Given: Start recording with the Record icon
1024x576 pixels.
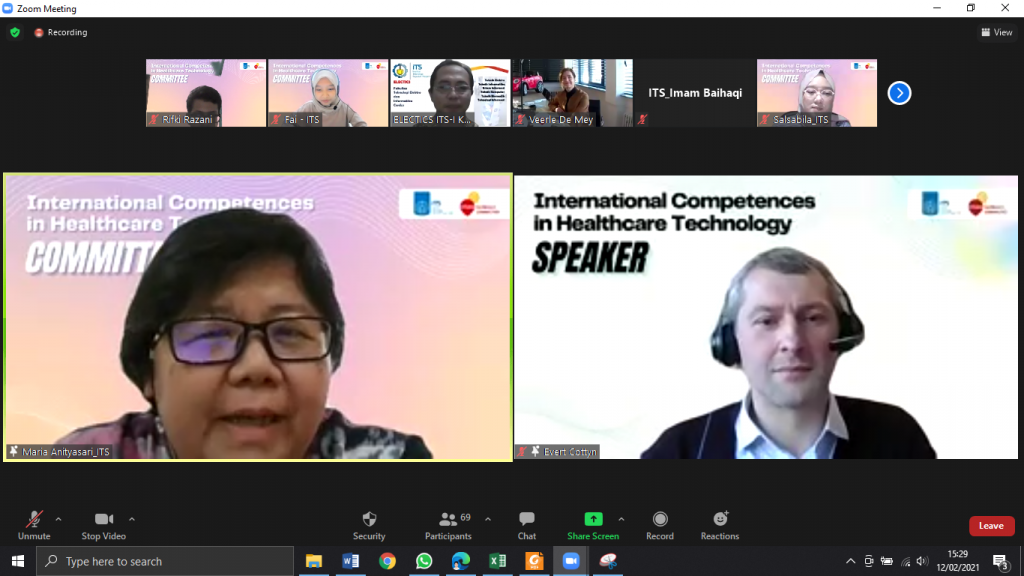Looking at the screenshot, I should tap(660, 519).
